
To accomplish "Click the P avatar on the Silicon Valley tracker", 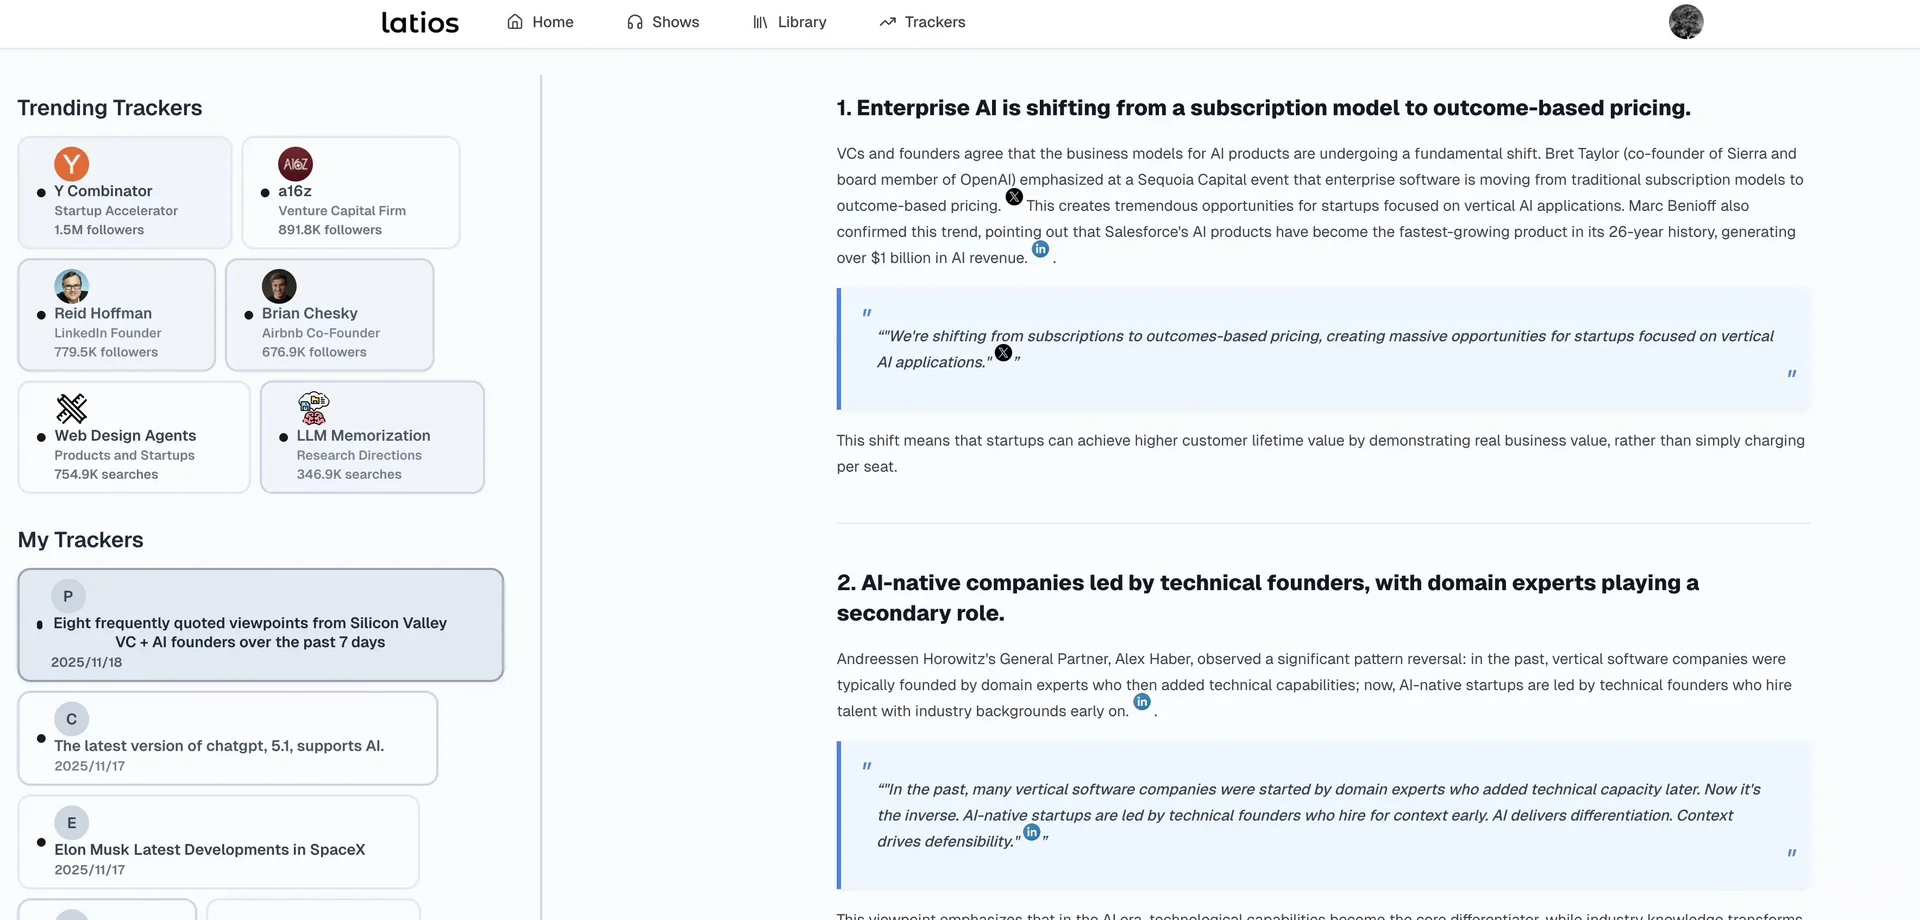I will pyautogui.click(x=68, y=596).
